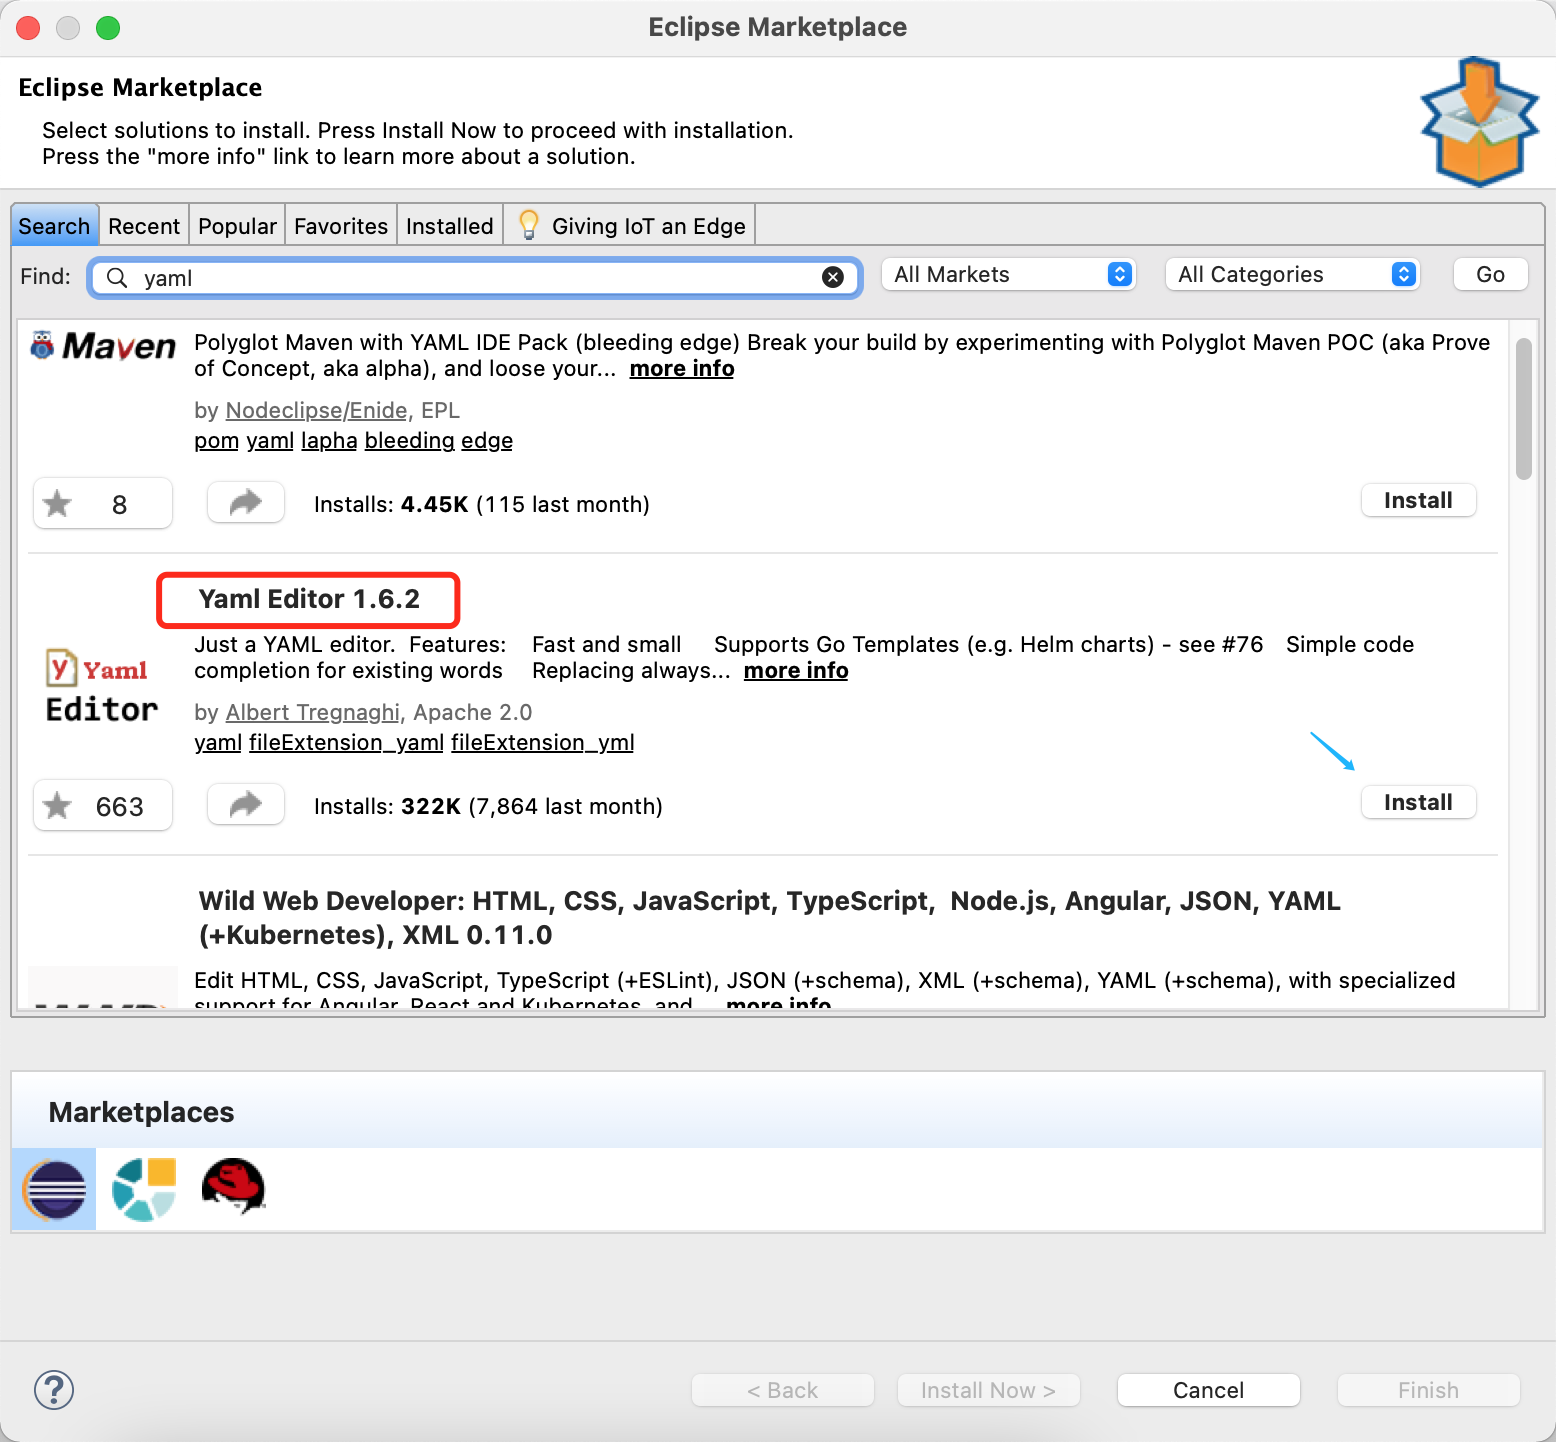This screenshot has height=1442, width=1556.
Task: Open the Giving IoT an Edge tab
Action: click(x=630, y=225)
